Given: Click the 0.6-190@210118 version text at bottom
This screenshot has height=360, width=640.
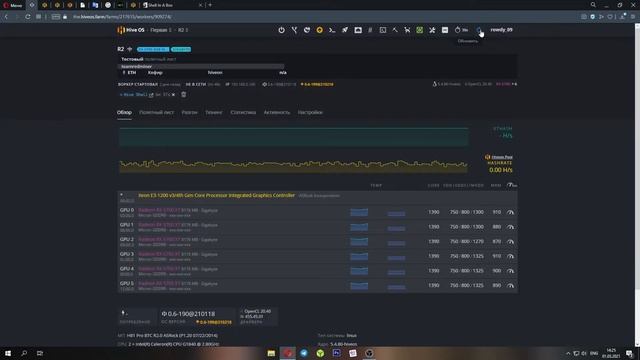Looking at the screenshot, I should coord(188,314).
